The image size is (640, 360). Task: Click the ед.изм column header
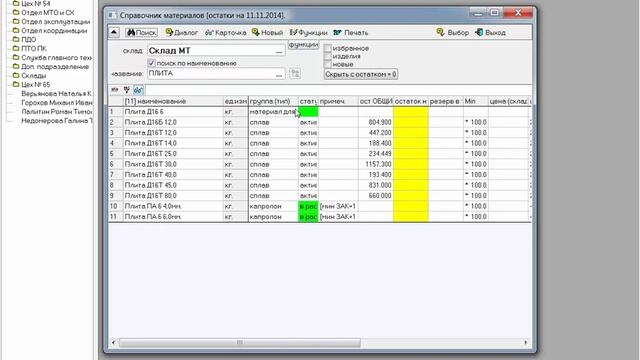tap(236, 101)
